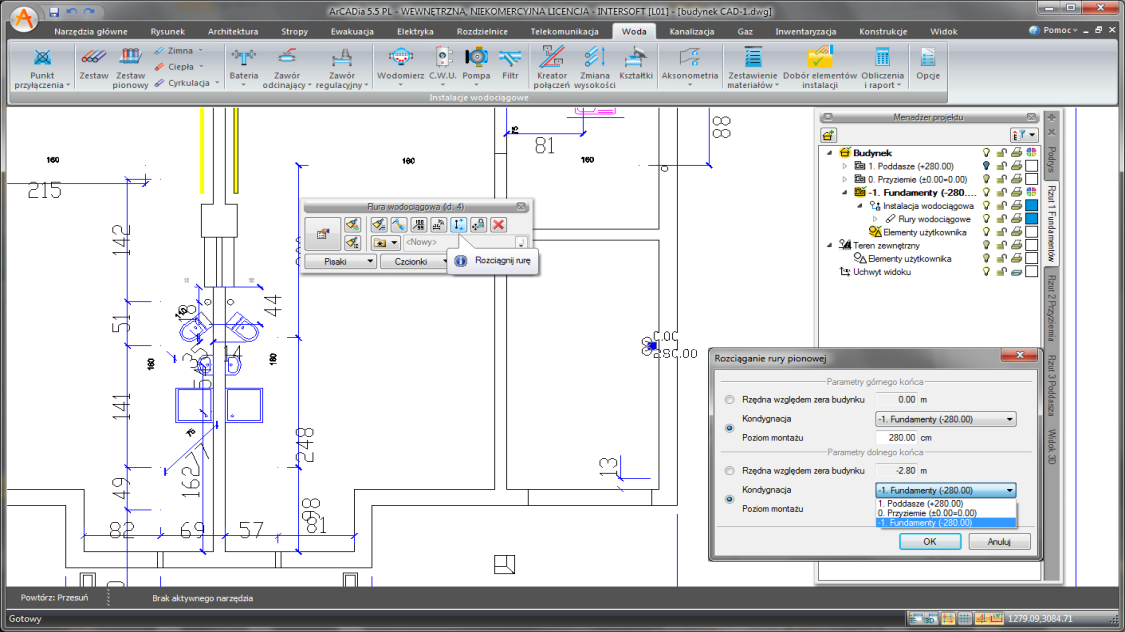Click the Czcionki button
The width and height of the screenshot is (1125, 632).
tap(413, 262)
